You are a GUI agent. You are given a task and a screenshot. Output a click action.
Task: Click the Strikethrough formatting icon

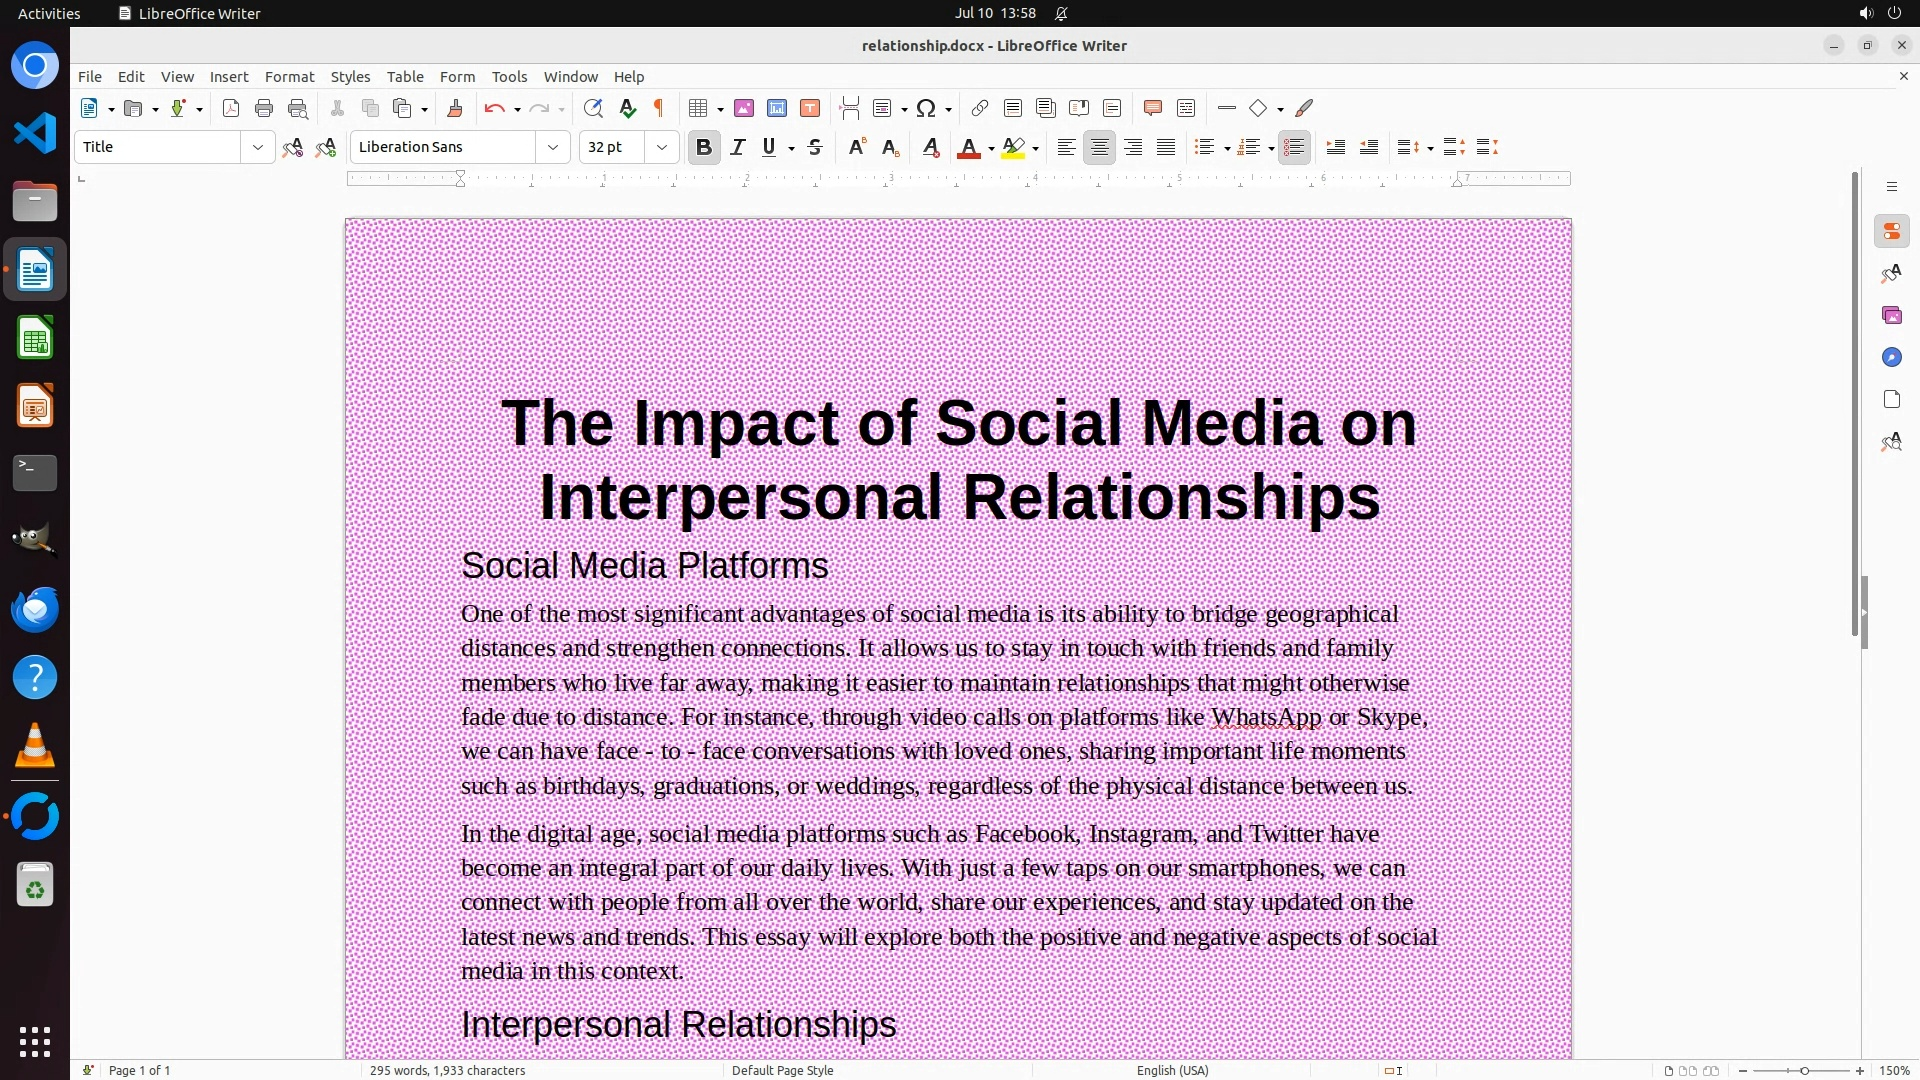coord(815,148)
